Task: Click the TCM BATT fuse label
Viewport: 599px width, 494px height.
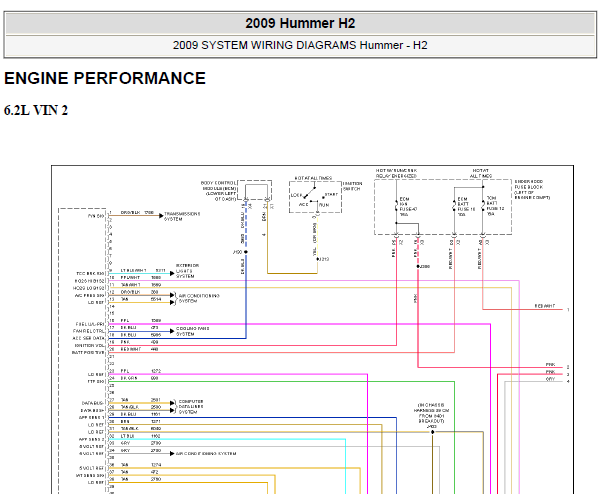Action: (x=495, y=206)
